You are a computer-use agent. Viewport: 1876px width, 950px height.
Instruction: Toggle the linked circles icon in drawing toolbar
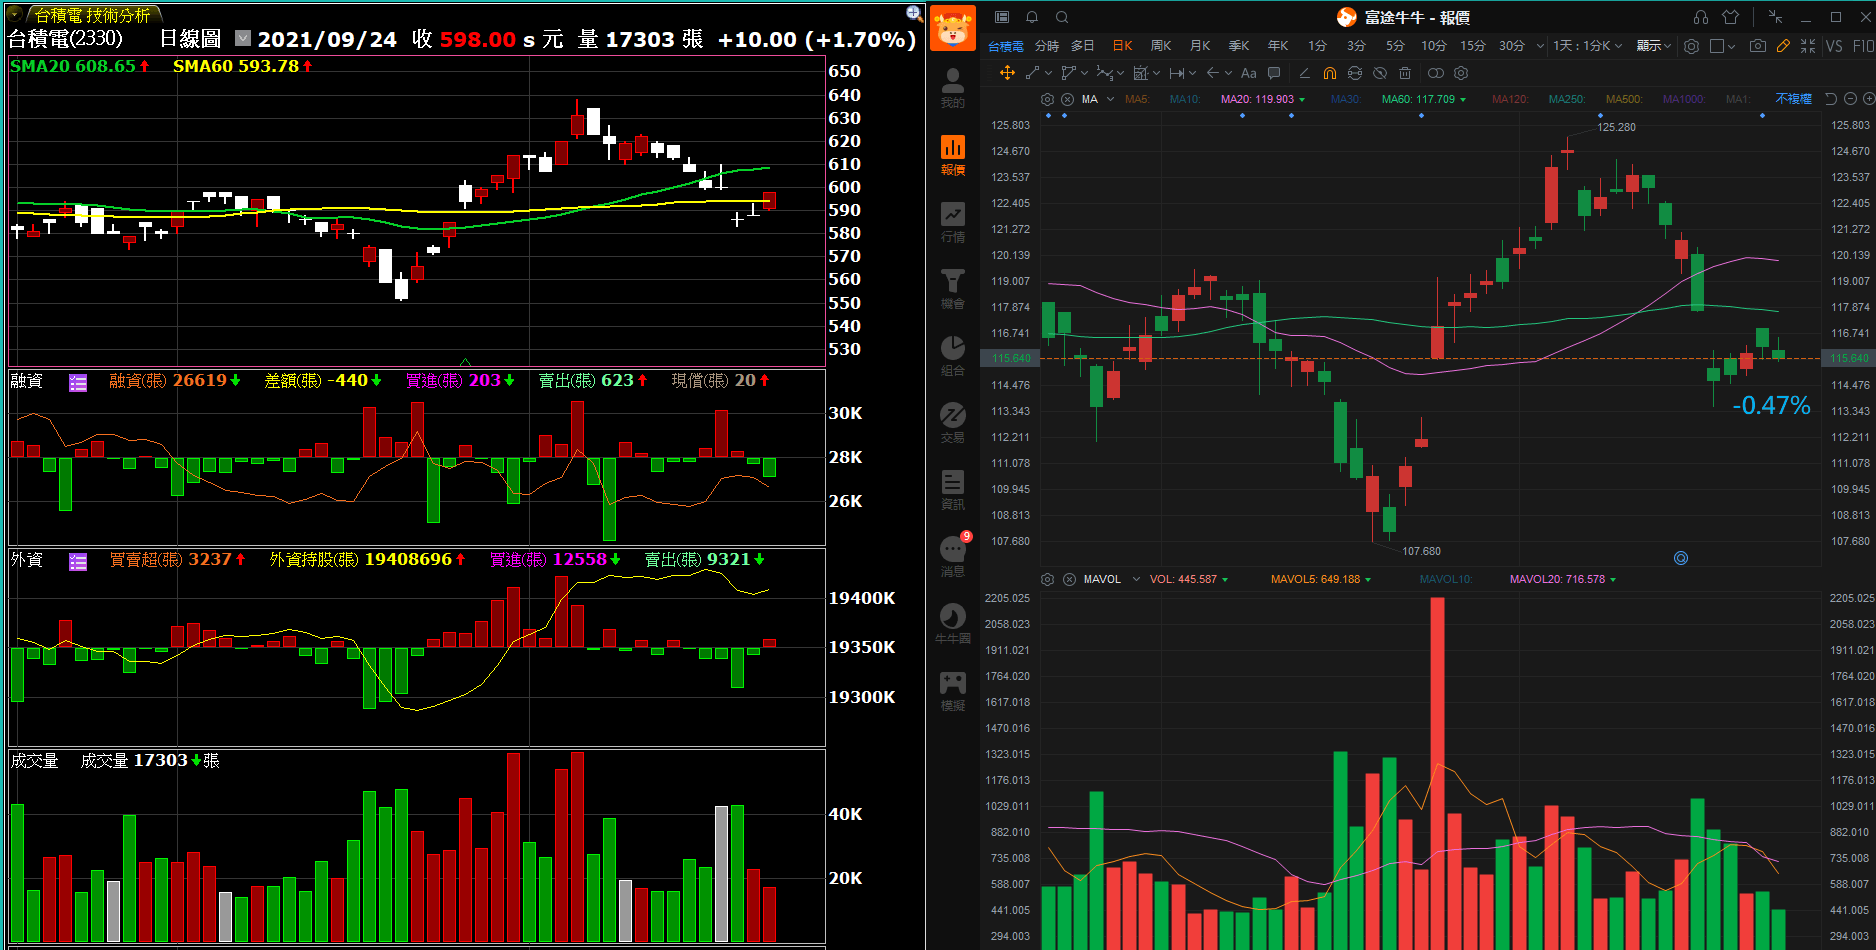click(x=1436, y=73)
